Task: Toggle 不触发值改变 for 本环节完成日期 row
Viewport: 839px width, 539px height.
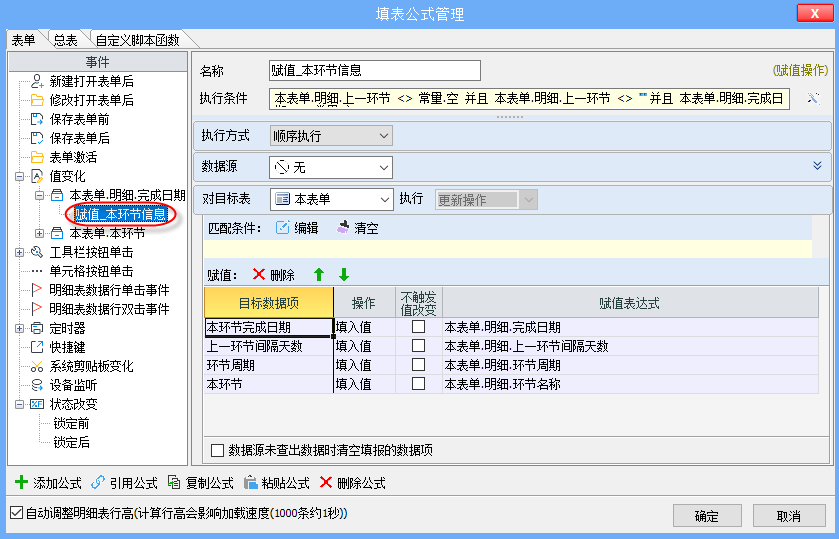Action: coord(418,327)
